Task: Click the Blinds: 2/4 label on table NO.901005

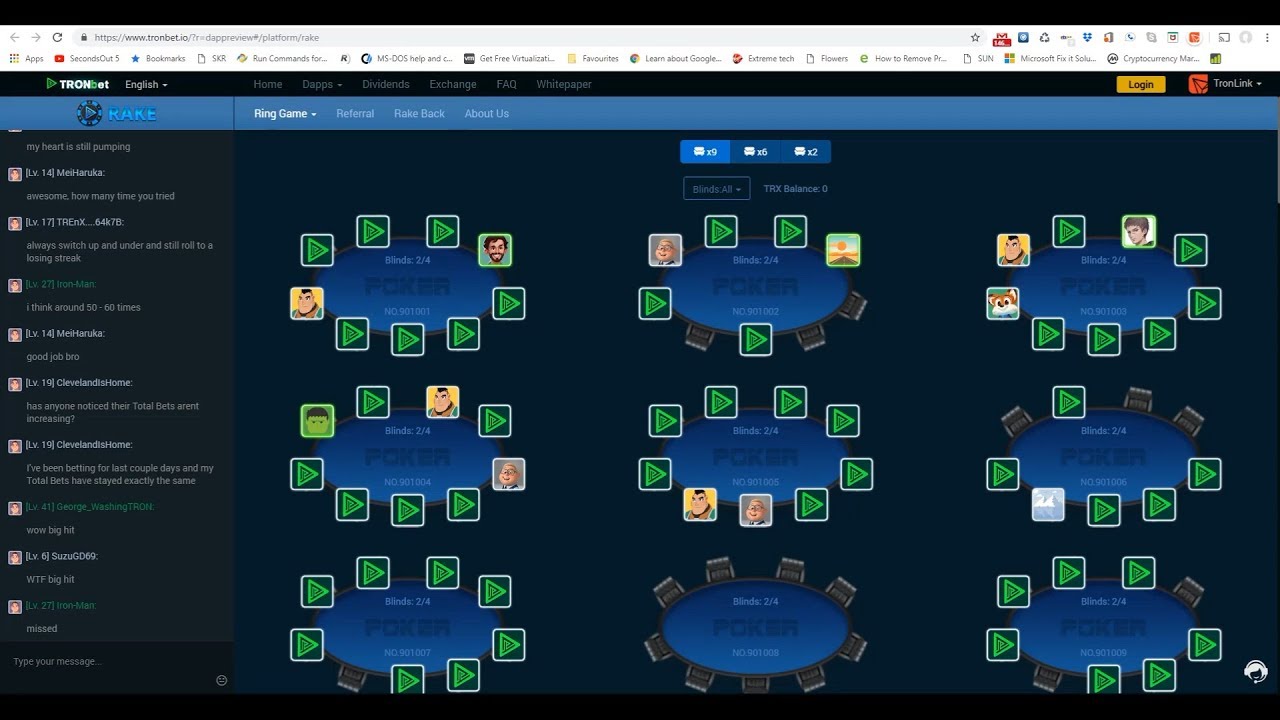Action: tap(755, 431)
